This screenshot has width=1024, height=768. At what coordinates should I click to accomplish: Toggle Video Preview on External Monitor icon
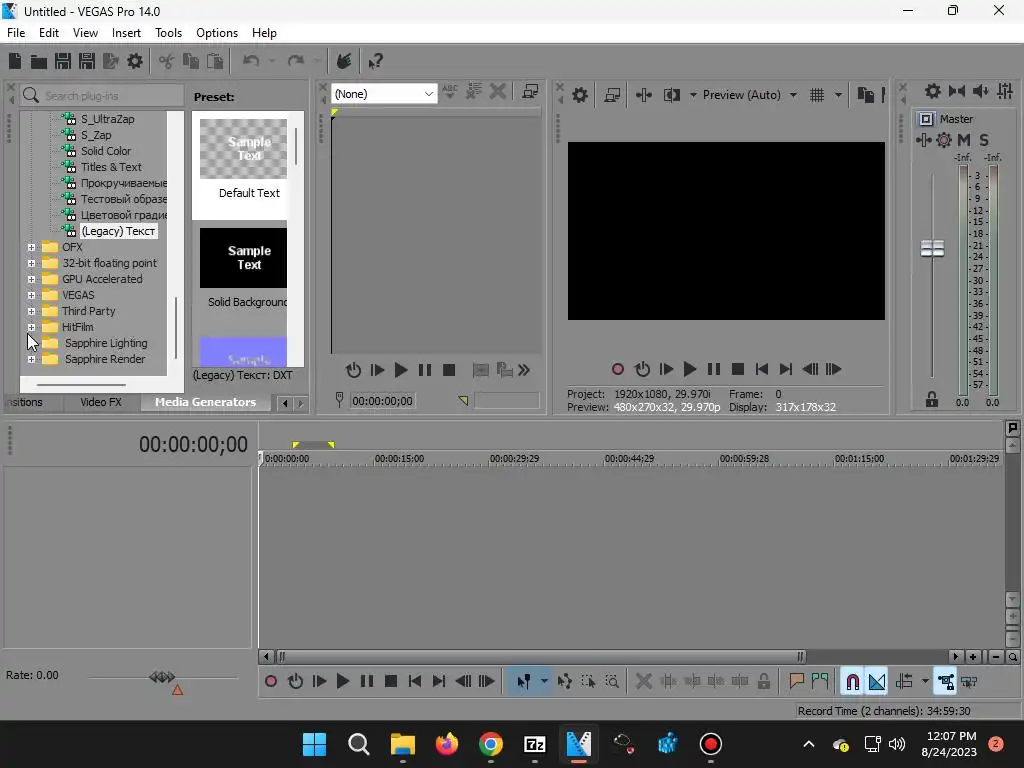(612, 95)
